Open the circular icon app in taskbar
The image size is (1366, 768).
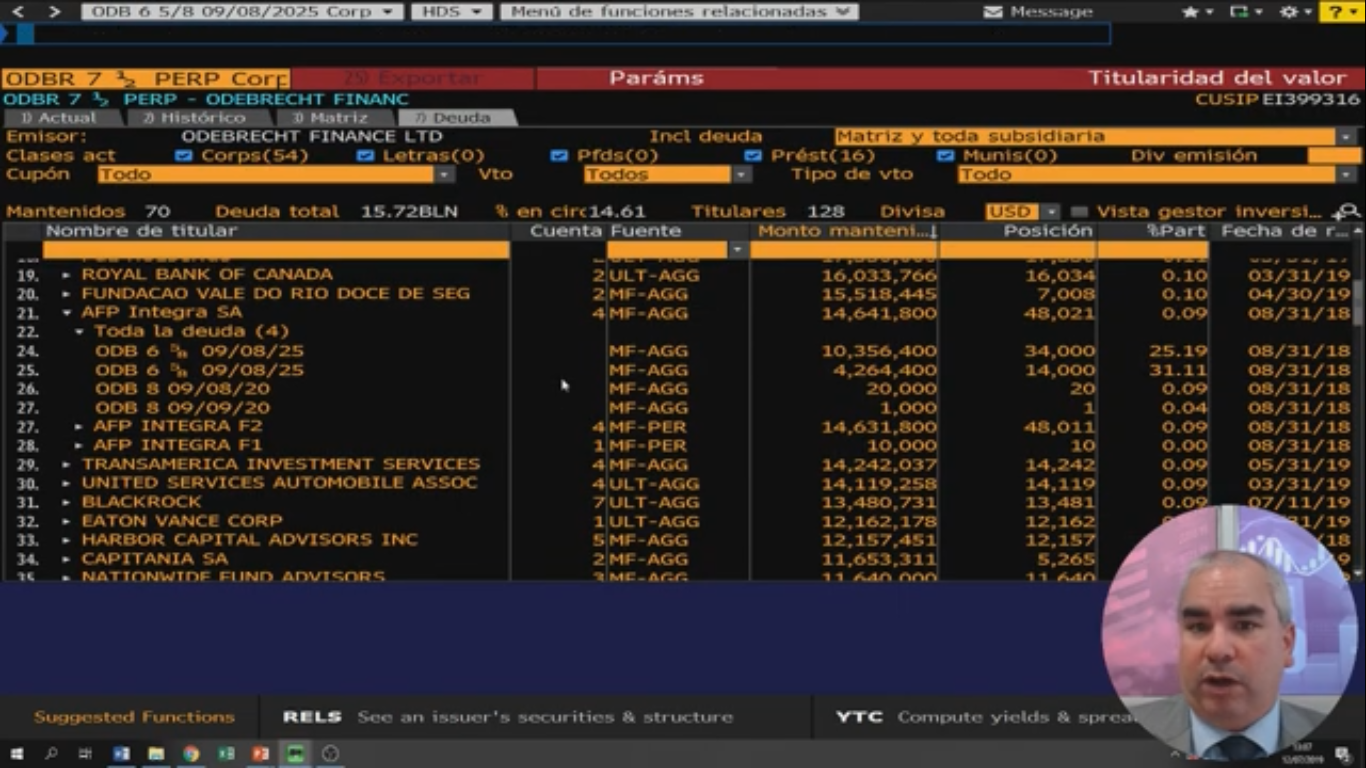point(331,754)
